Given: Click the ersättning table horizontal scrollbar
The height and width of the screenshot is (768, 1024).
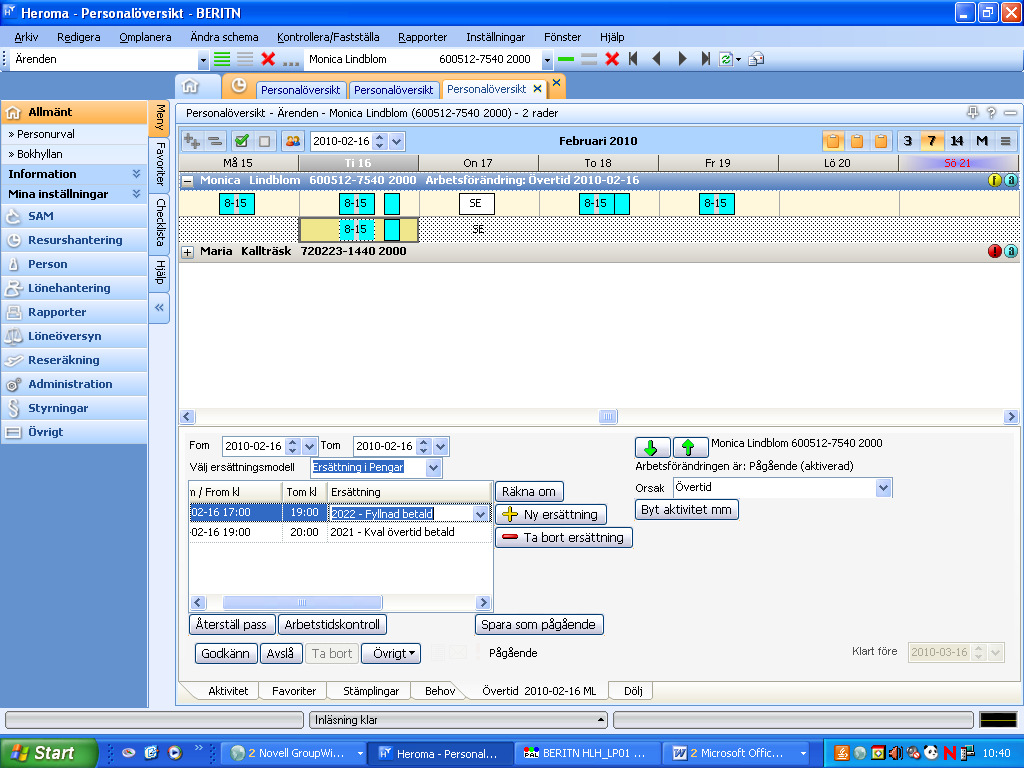Looking at the screenshot, I should [302, 602].
